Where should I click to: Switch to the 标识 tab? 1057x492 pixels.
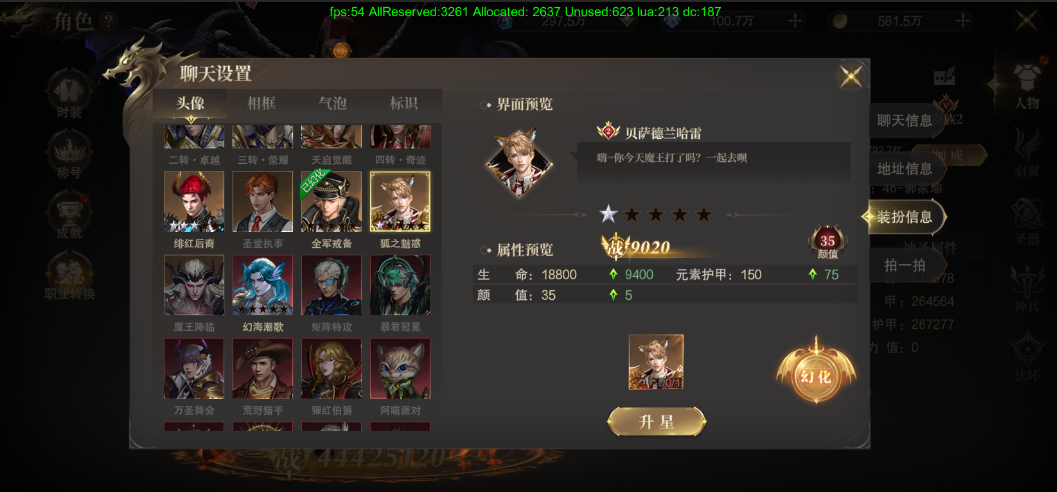pyautogui.click(x=404, y=104)
